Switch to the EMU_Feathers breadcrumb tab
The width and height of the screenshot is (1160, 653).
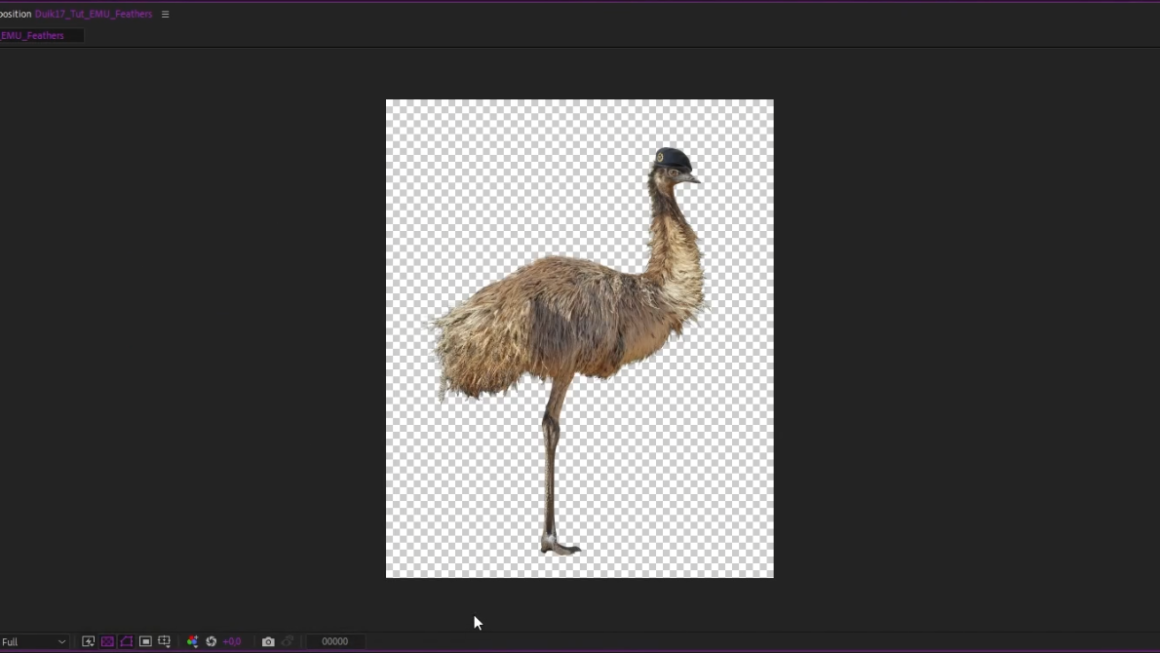33,35
